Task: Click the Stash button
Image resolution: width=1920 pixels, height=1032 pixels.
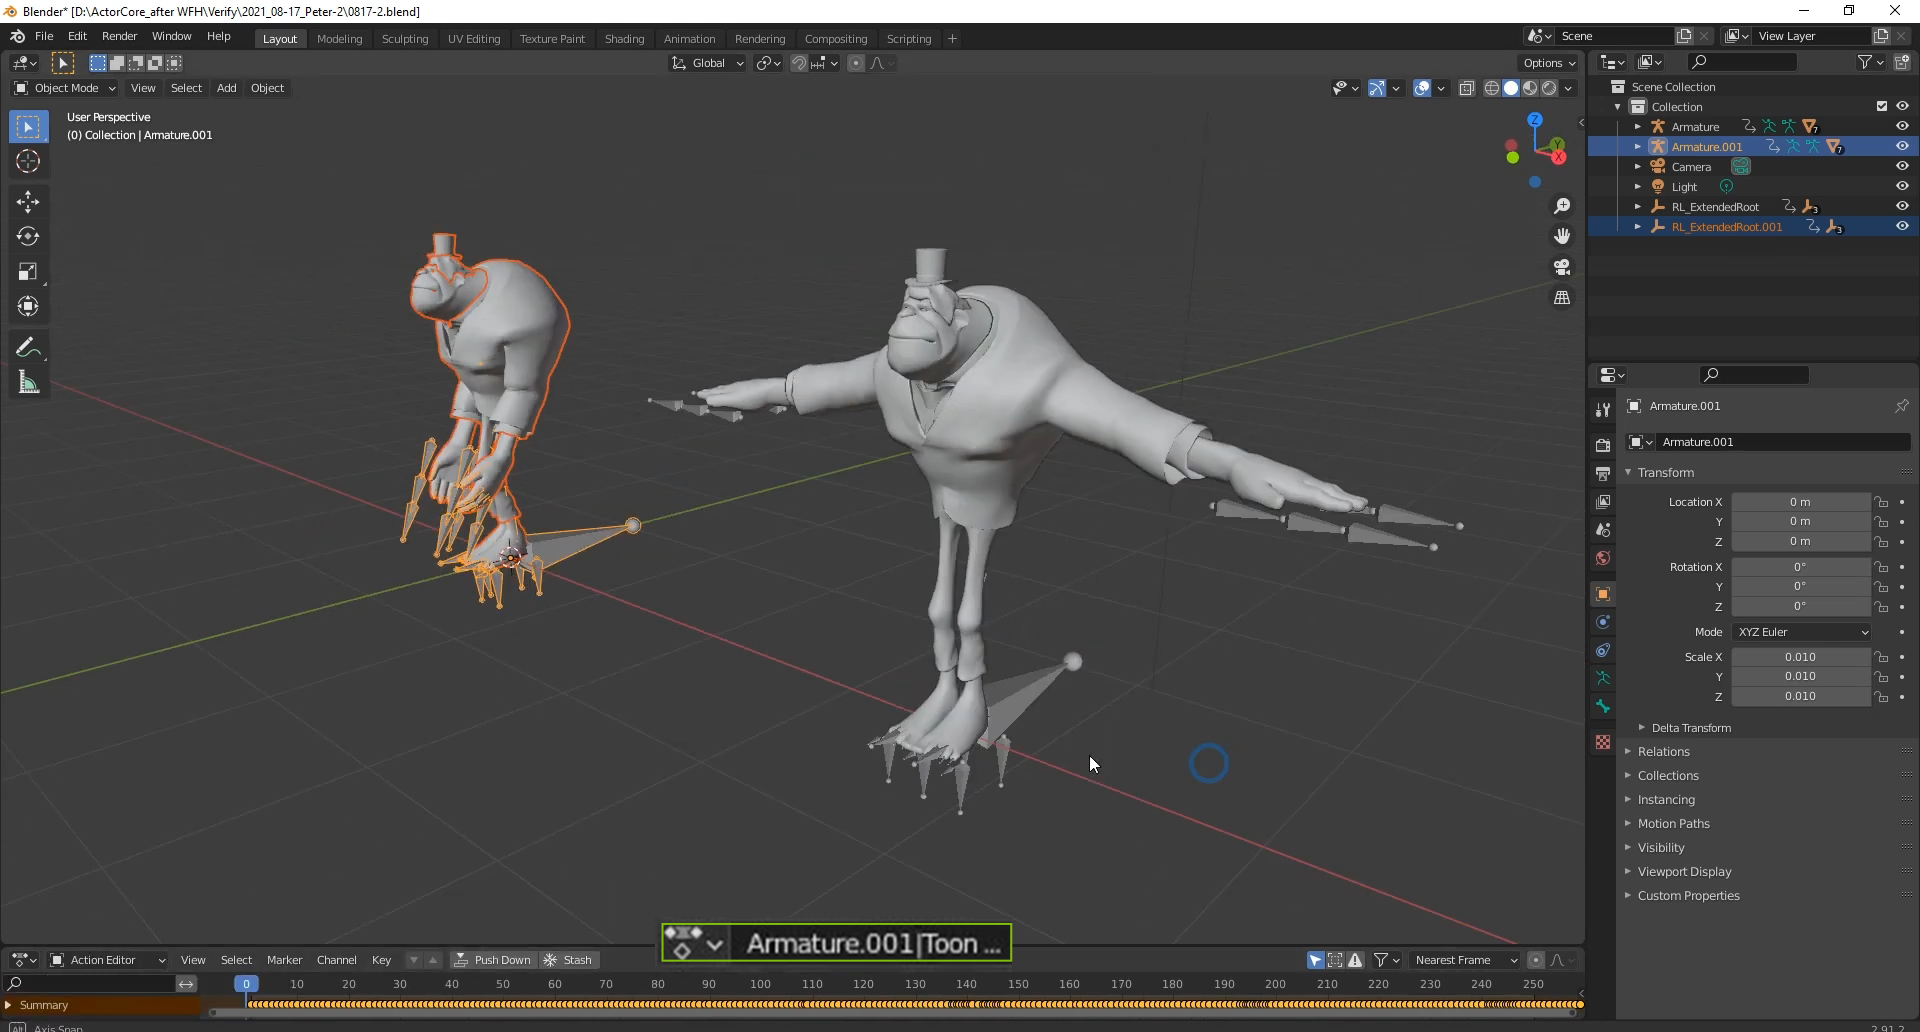Action: (x=568, y=960)
